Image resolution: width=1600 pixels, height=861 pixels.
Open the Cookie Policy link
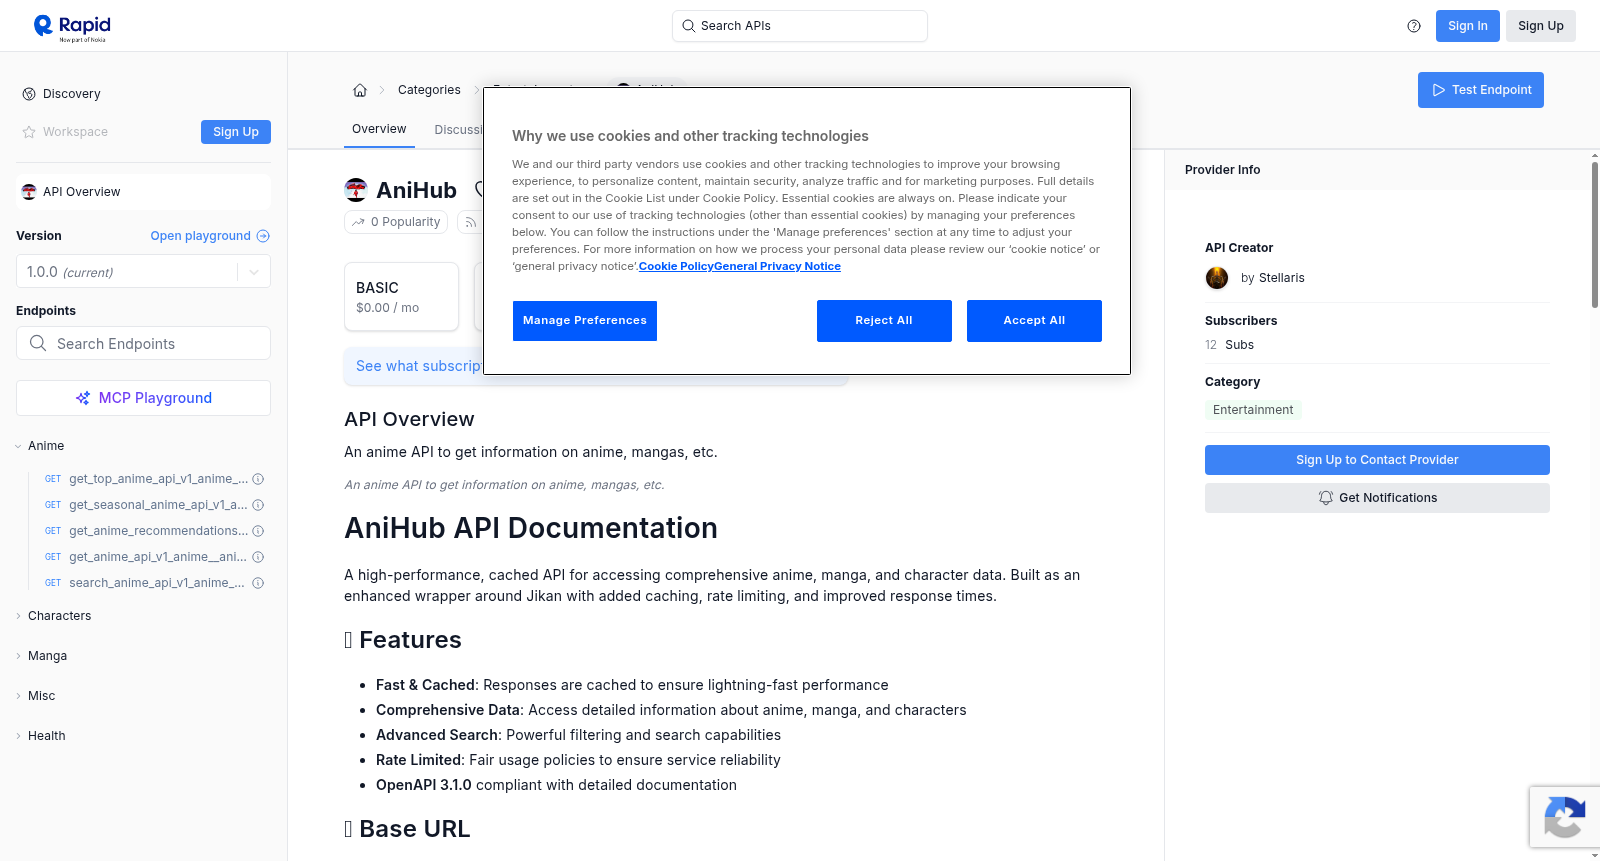(x=676, y=266)
